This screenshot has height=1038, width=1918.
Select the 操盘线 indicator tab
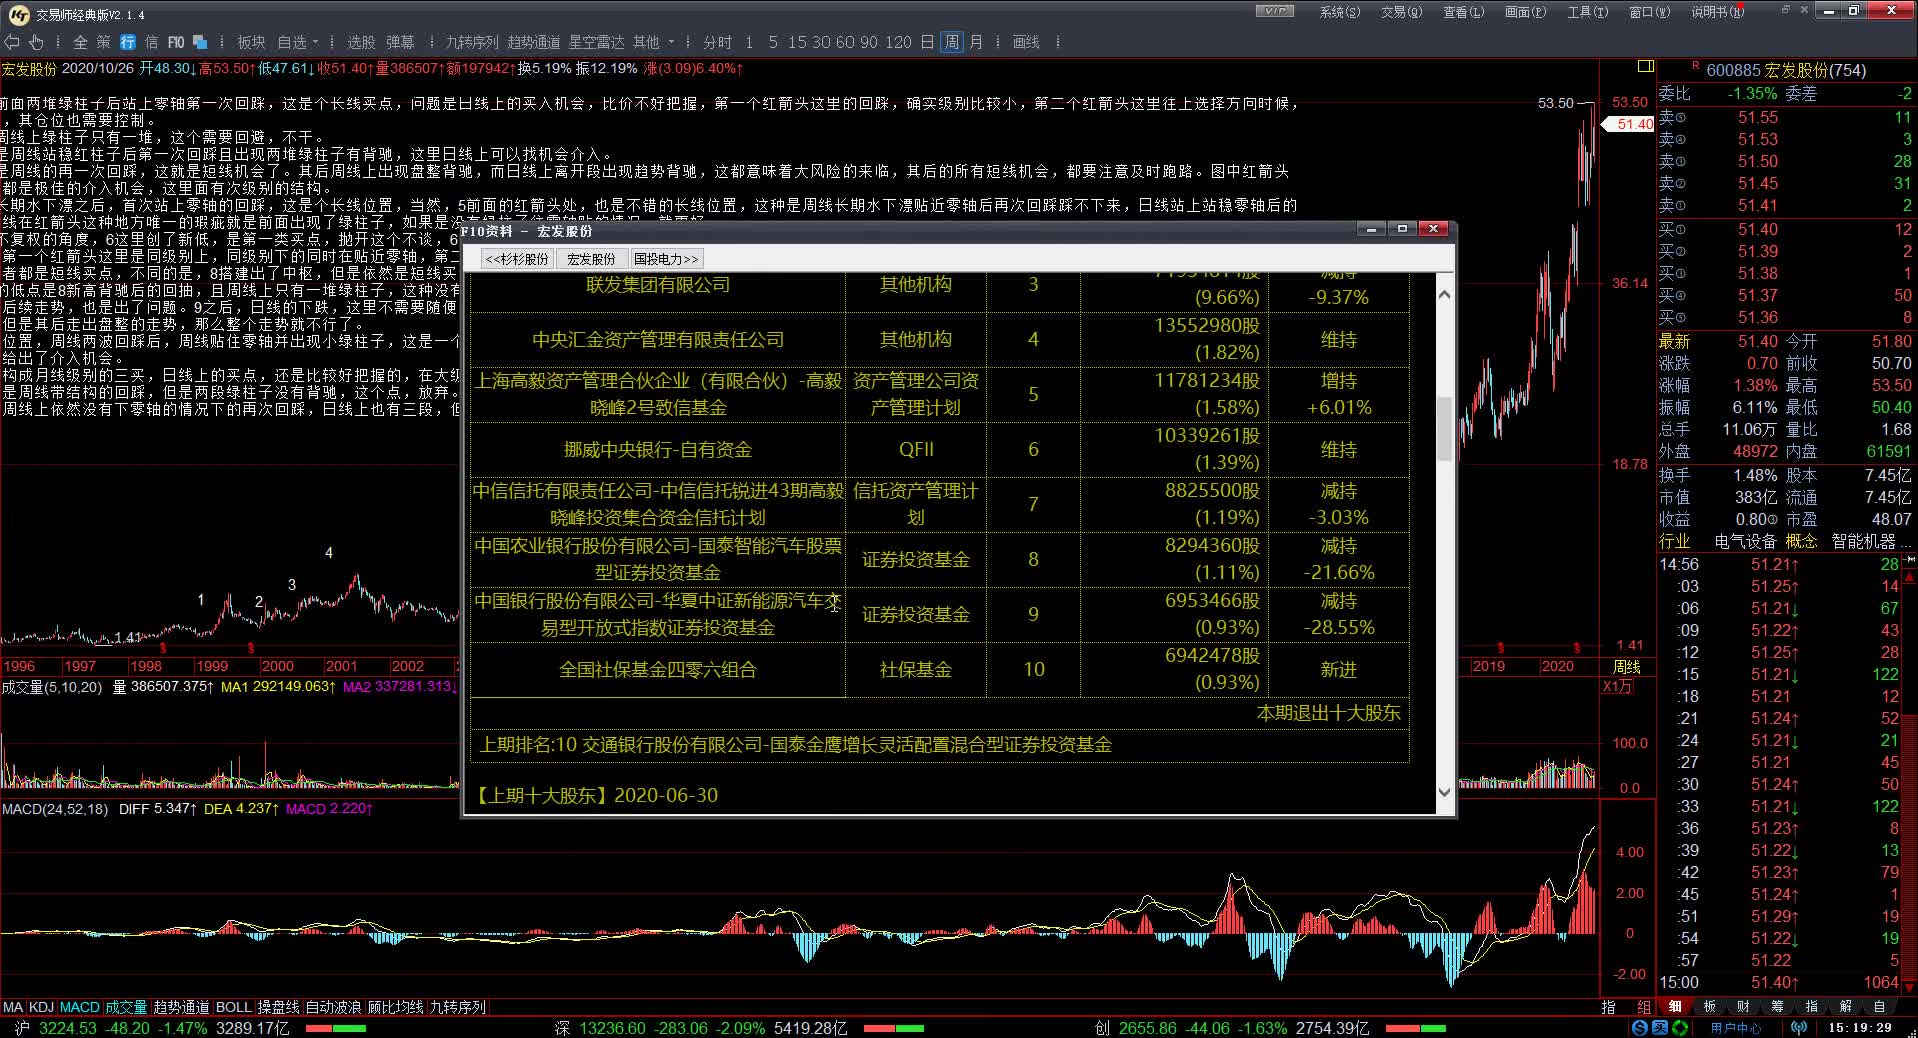click(x=279, y=1007)
